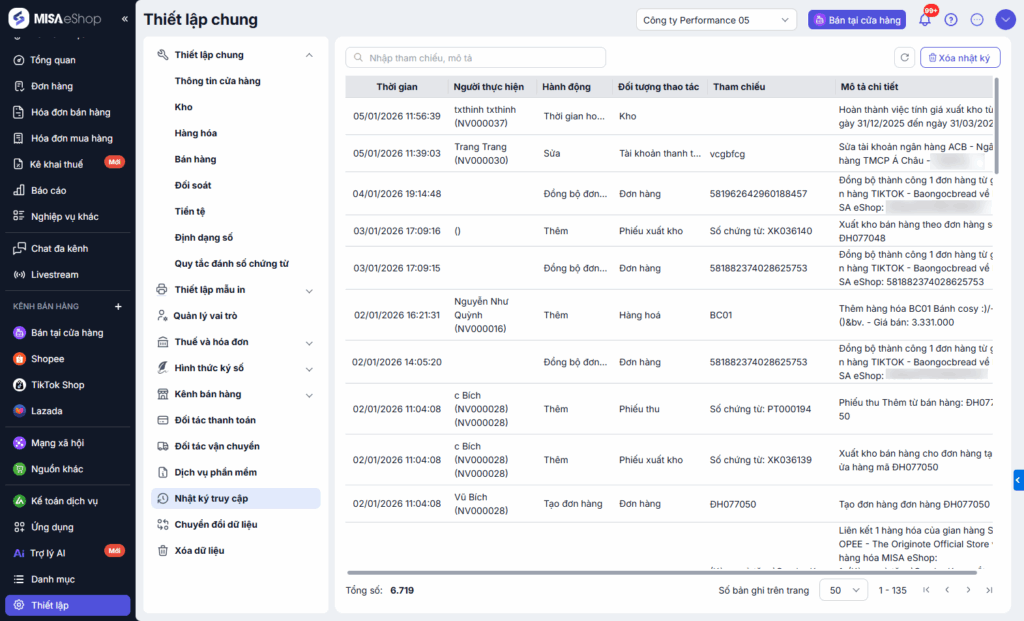Open the more options ellipsis icon
The image size is (1024, 621).
click(977, 20)
